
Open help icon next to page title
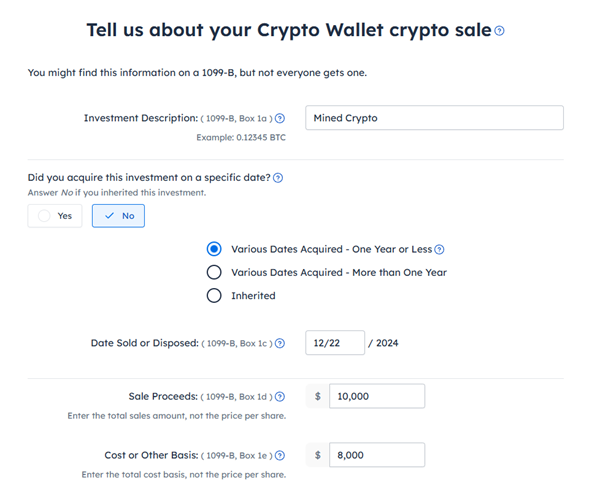coord(499,31)
